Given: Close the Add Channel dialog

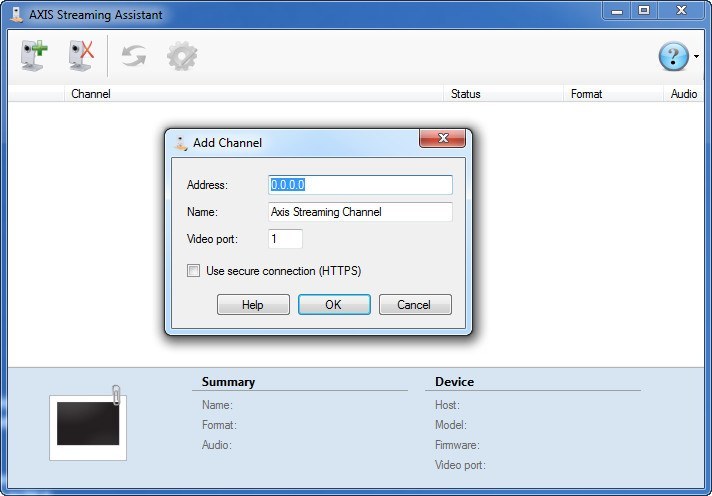Looking at the screenshot, I should (442, 138).
